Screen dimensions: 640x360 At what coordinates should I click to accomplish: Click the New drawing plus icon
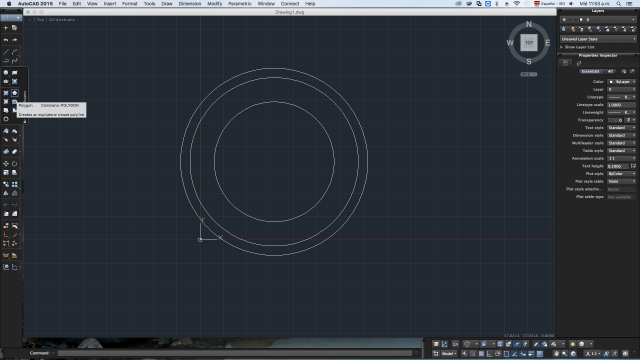click(x=6, y=28)
